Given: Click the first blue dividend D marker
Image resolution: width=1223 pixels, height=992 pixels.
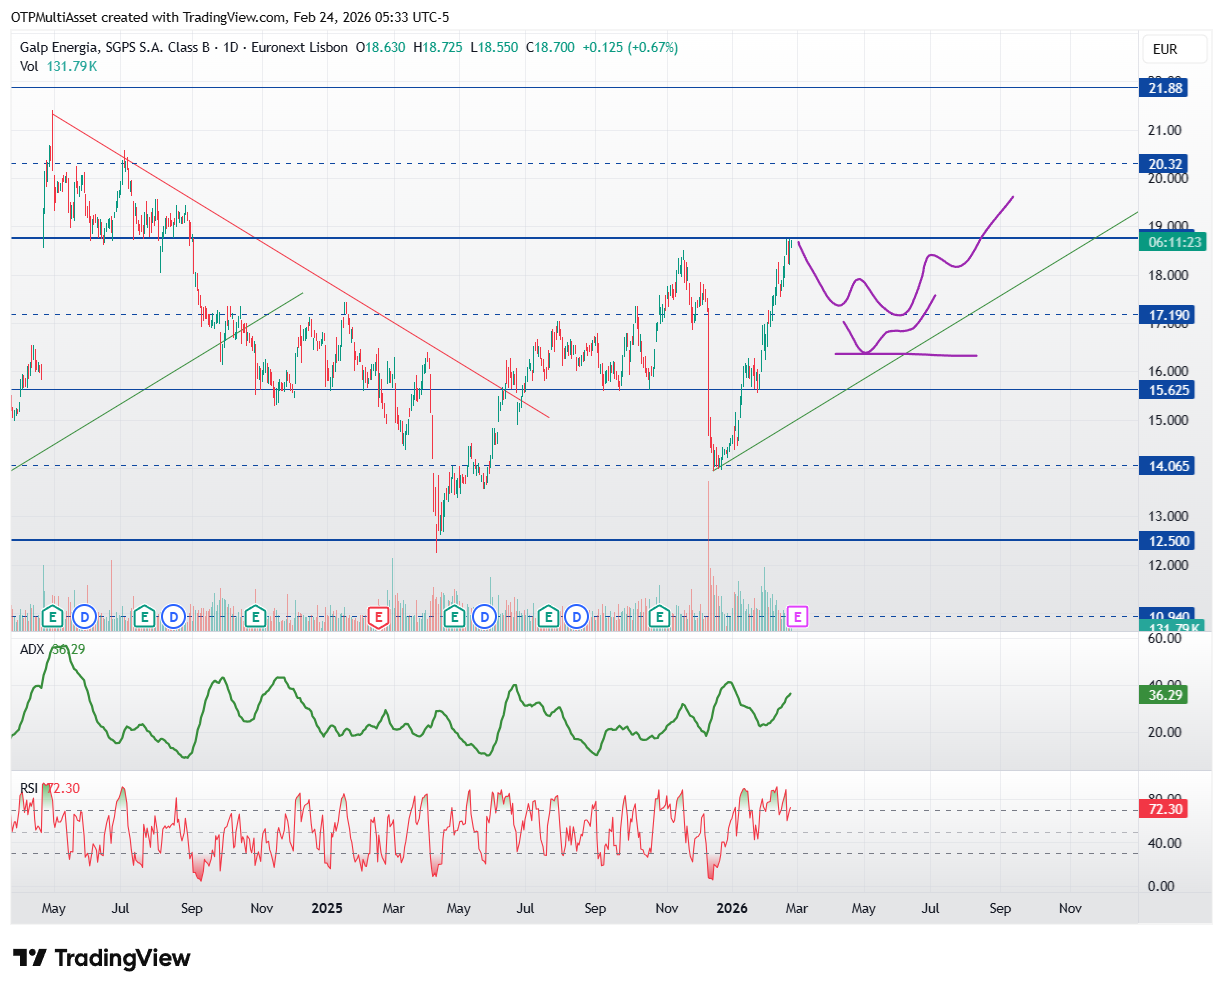Looking at the screenshot, I should [x=85, y=617].
